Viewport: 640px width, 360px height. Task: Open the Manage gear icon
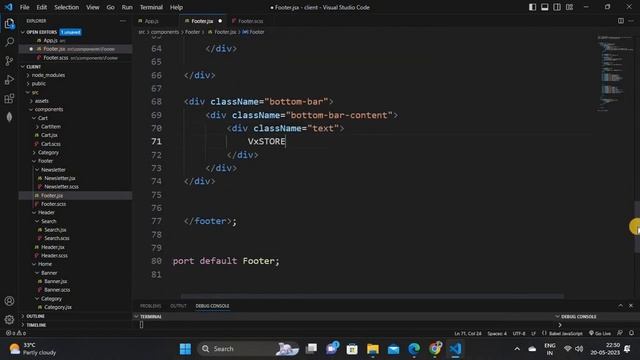pos(9,320)
